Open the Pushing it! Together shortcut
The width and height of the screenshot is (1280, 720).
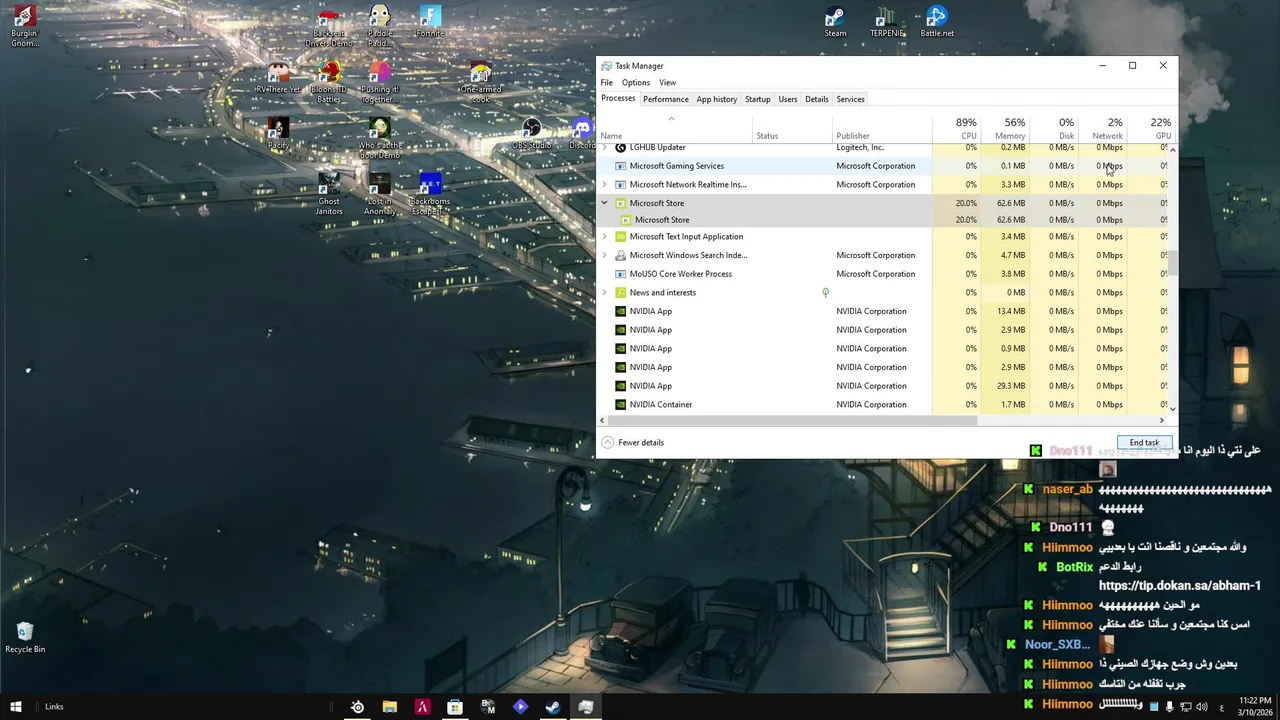click(379, 83)
